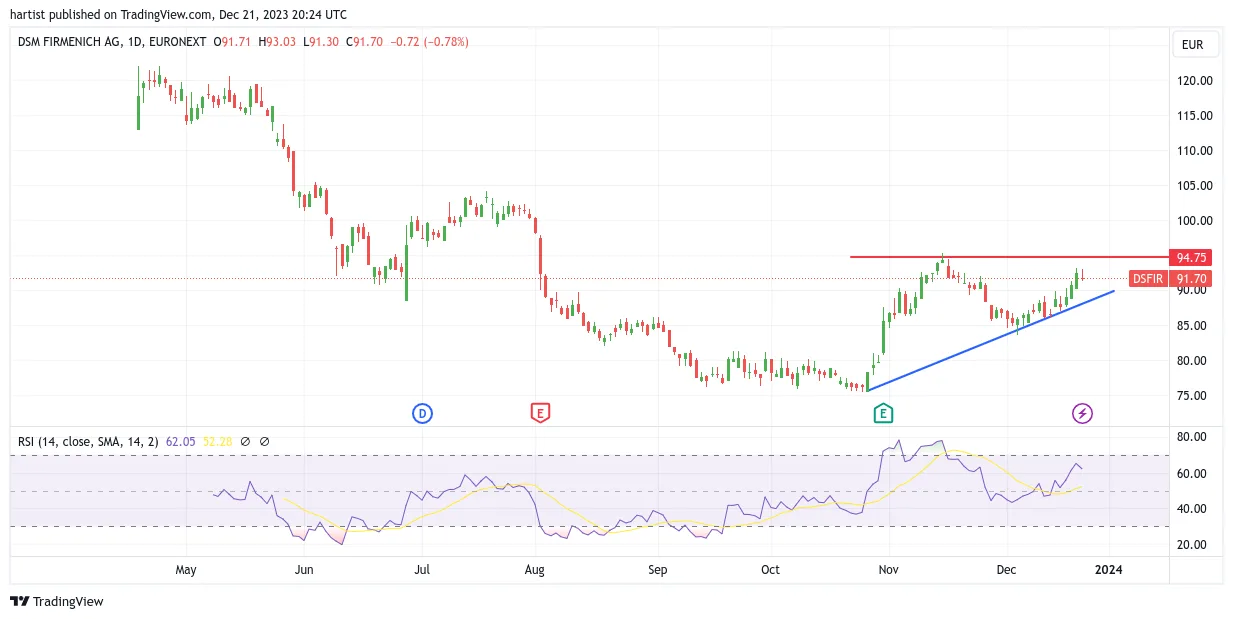Click the Aug label on time axis
Image resolution: width=1233 pixels, height=619 pixels.
pyautogui.click(x=535, y=570)
